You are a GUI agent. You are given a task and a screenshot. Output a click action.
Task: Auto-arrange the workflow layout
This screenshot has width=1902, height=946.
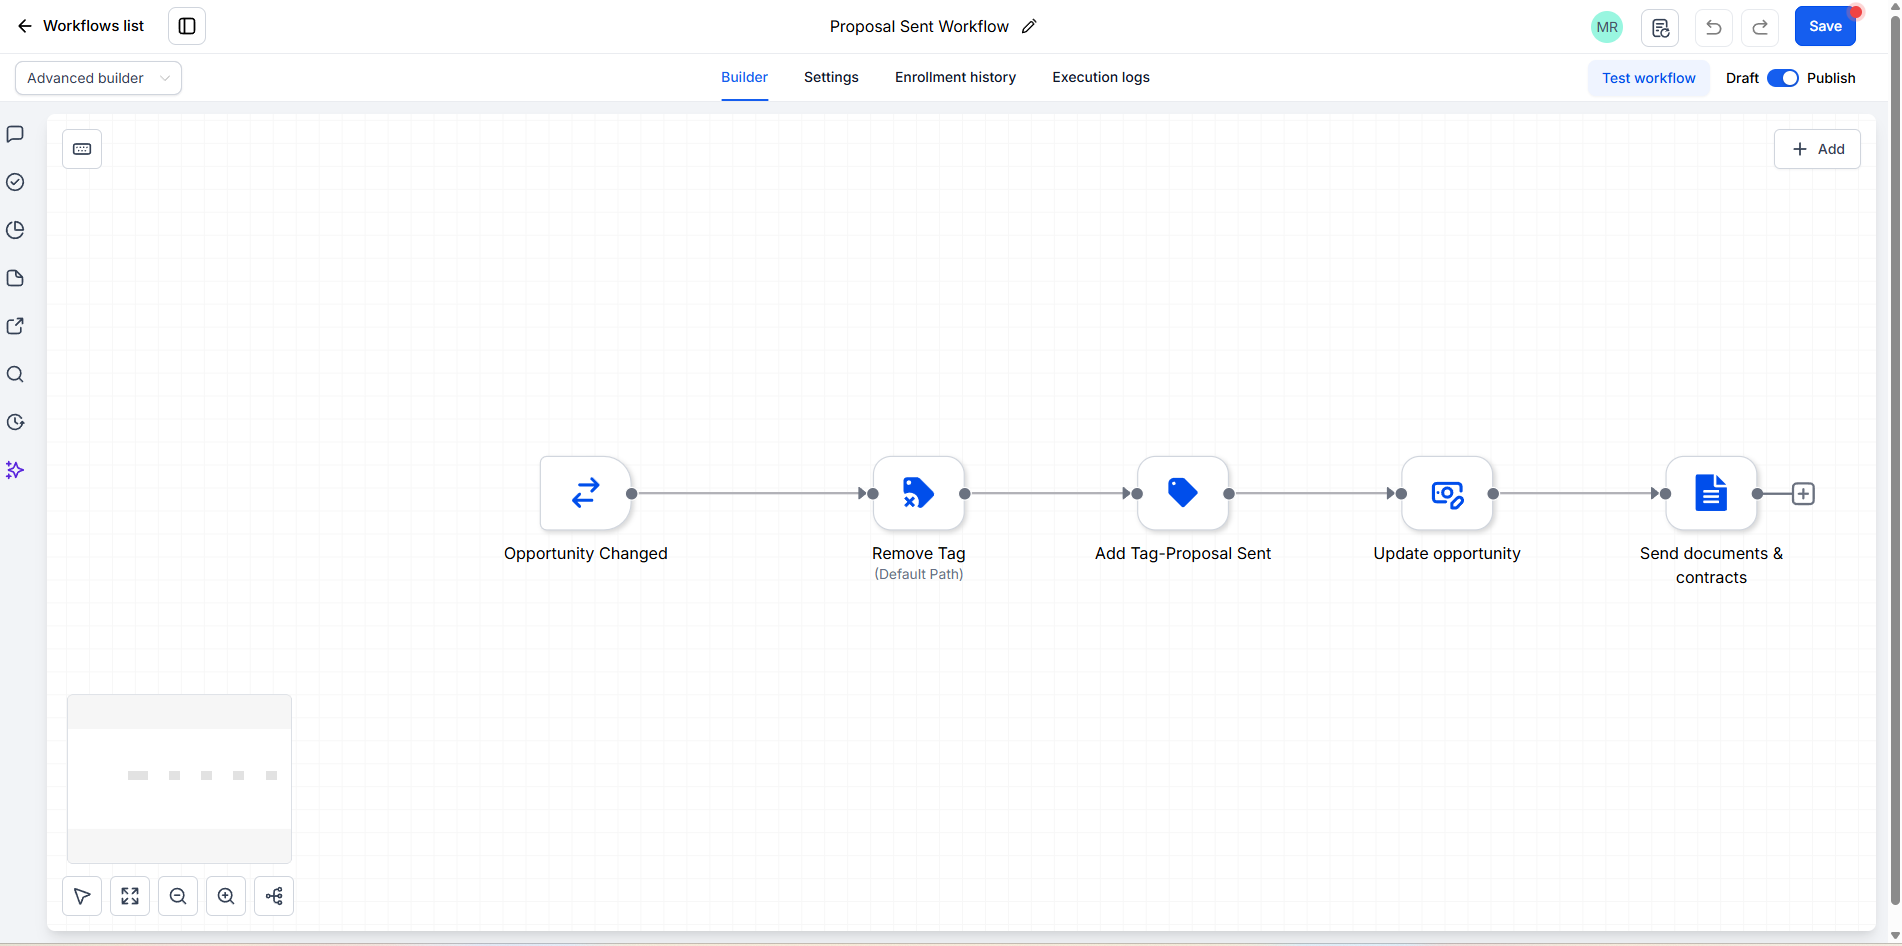tap(274, 896)
